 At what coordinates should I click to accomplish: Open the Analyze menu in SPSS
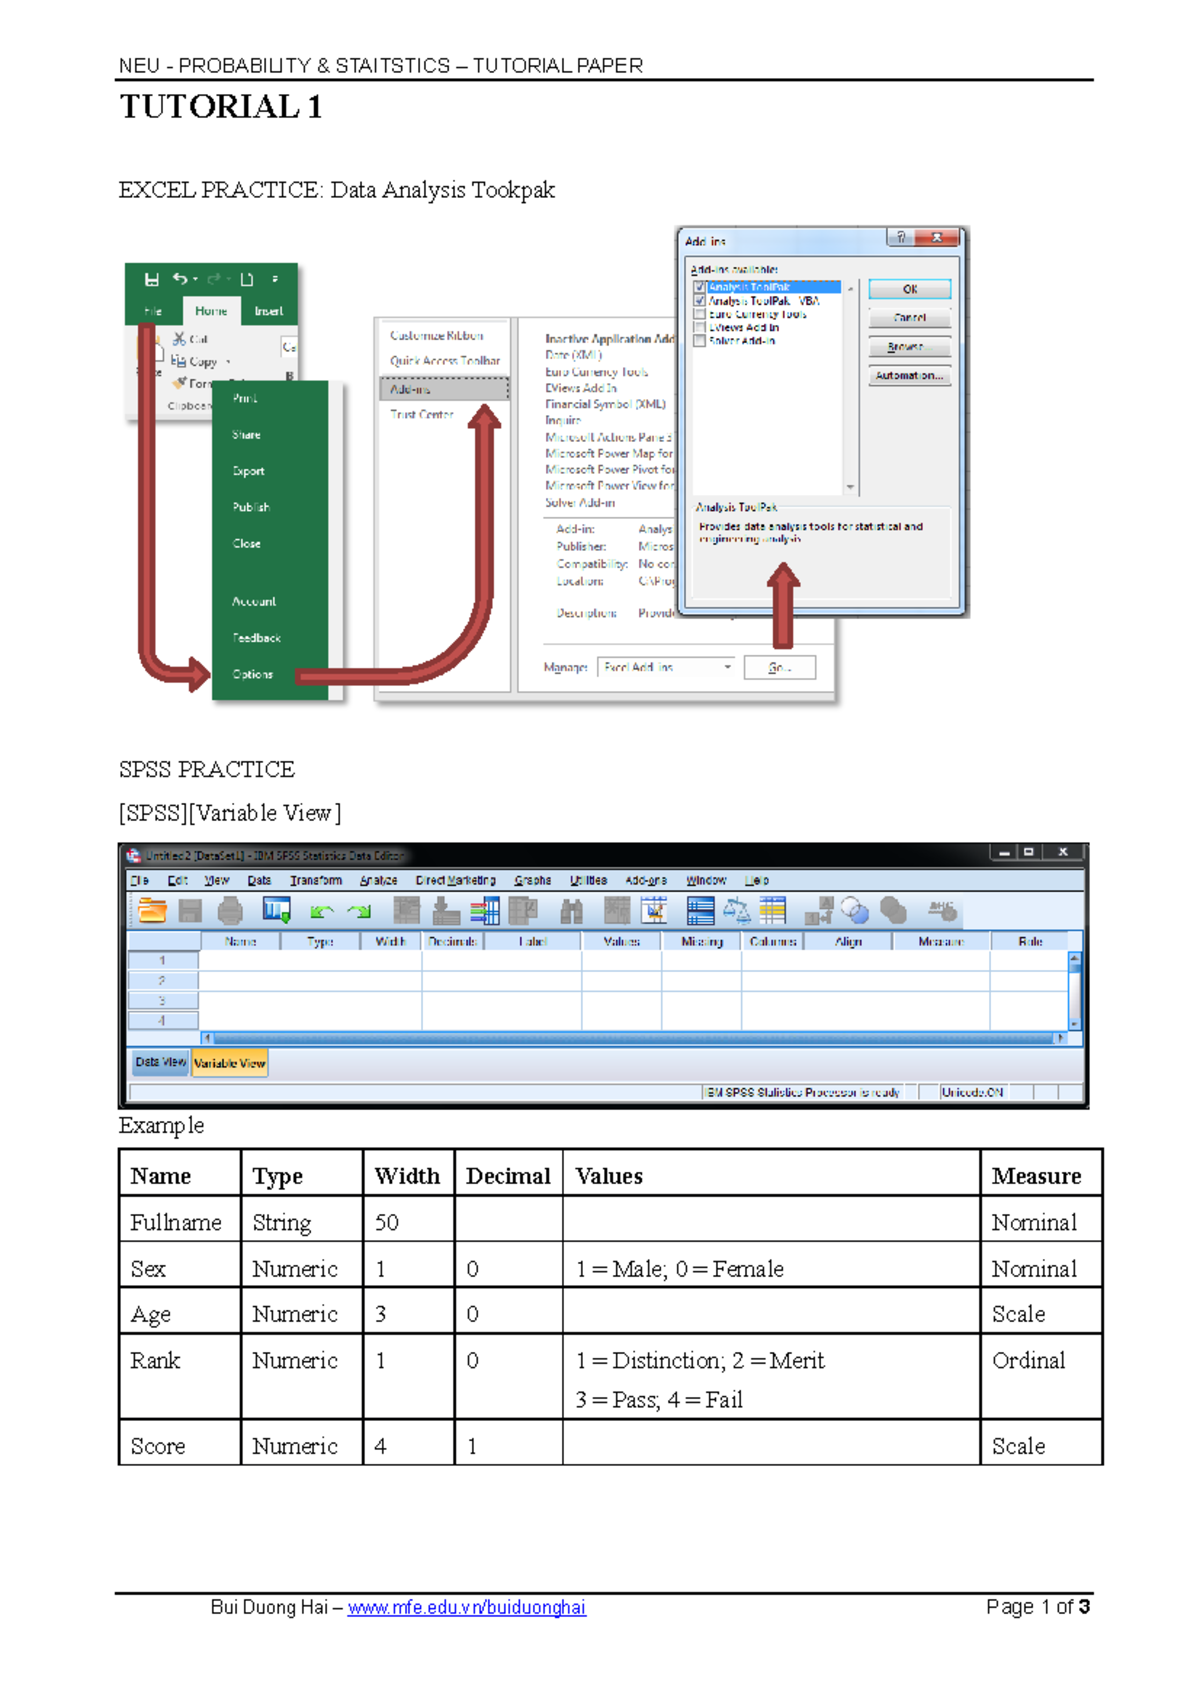click(x=378, y=881)
